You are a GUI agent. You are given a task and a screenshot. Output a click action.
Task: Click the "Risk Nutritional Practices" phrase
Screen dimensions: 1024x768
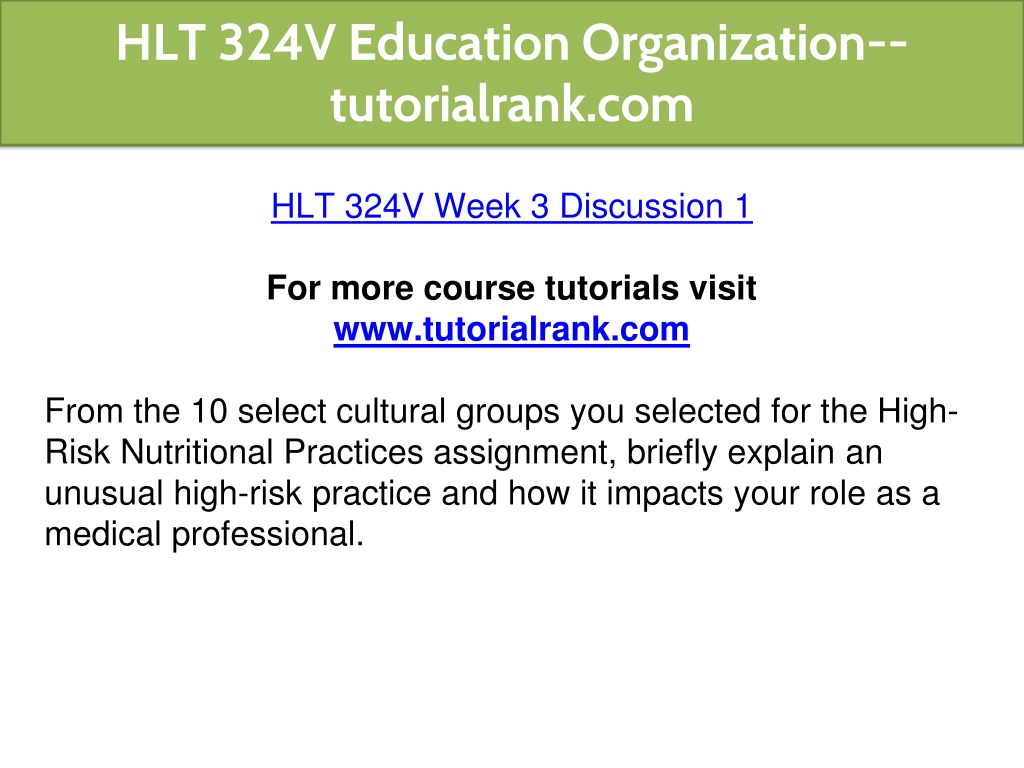pyautogui.click(x=234, y=453)
